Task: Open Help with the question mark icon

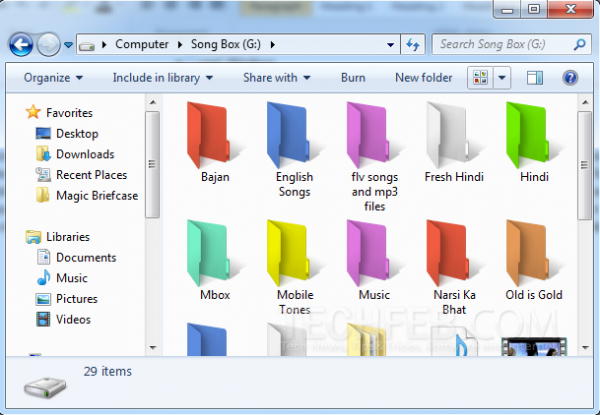Action: (570, 78)
